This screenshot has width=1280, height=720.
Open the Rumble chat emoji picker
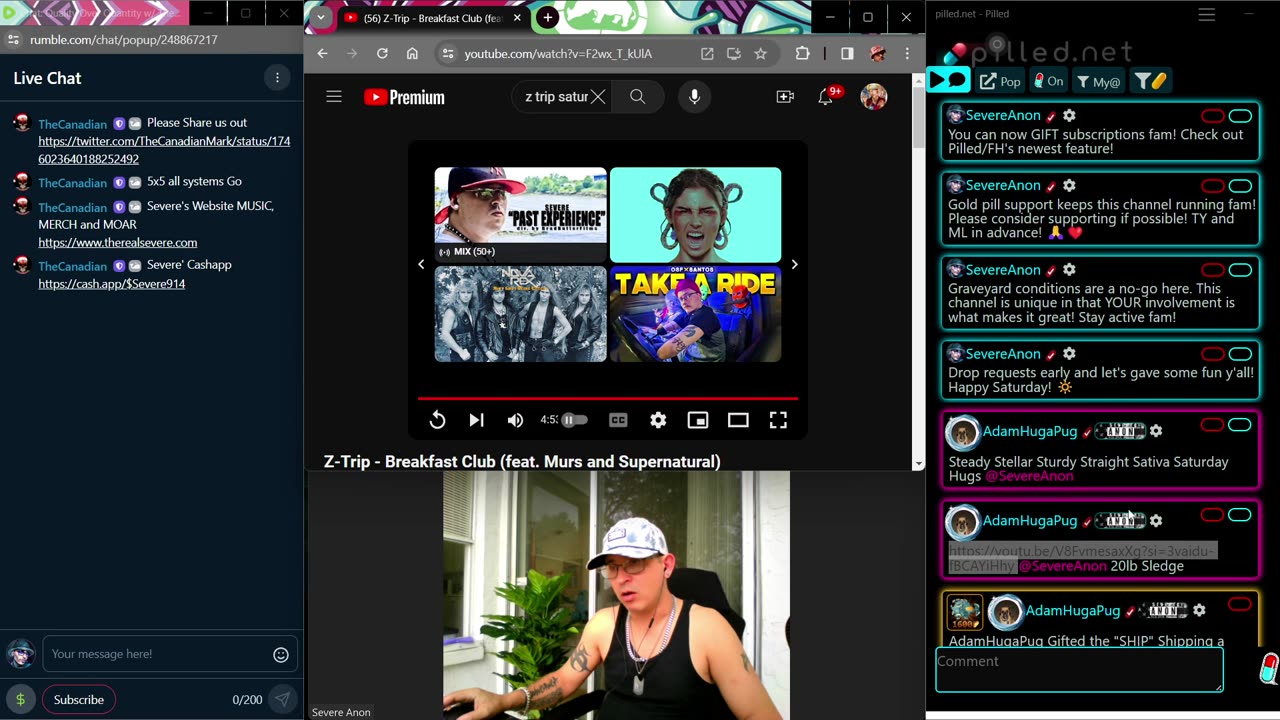coord(281,654)
